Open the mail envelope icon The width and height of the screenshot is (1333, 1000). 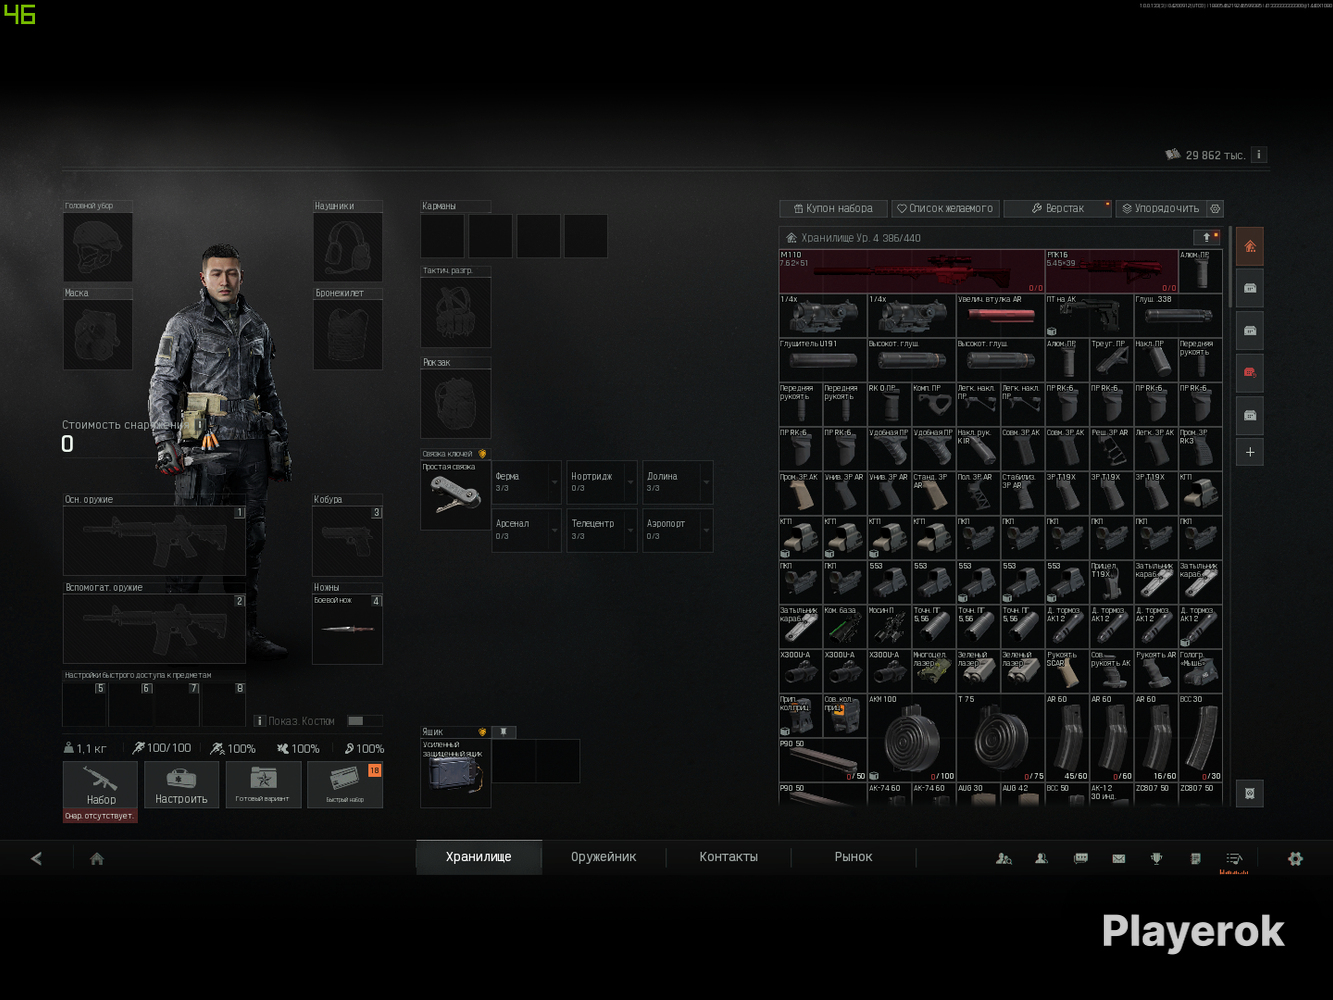click(x=1118, y=858)
